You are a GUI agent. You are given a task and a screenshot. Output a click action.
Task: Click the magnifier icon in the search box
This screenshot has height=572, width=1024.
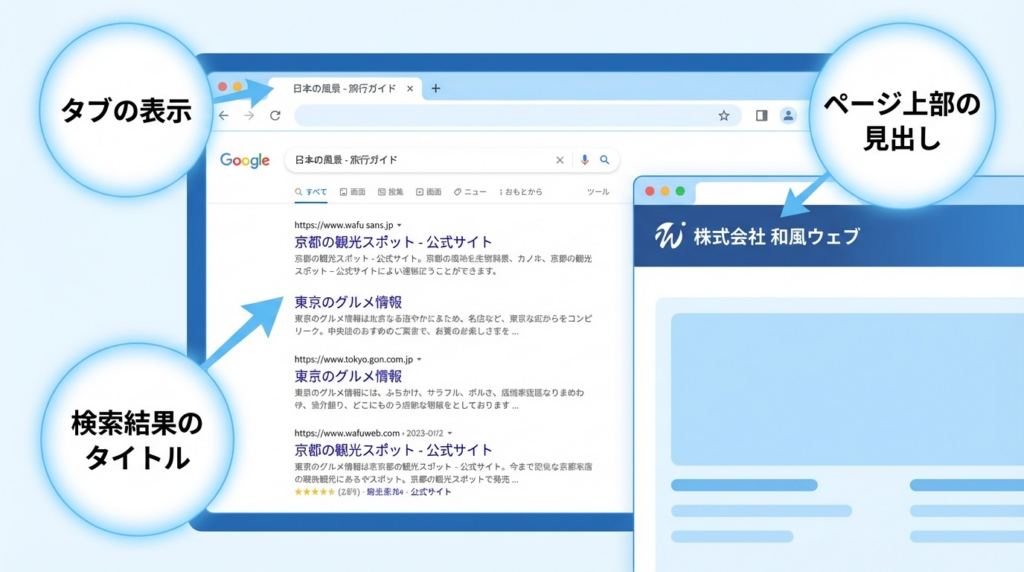pos(604,160)
